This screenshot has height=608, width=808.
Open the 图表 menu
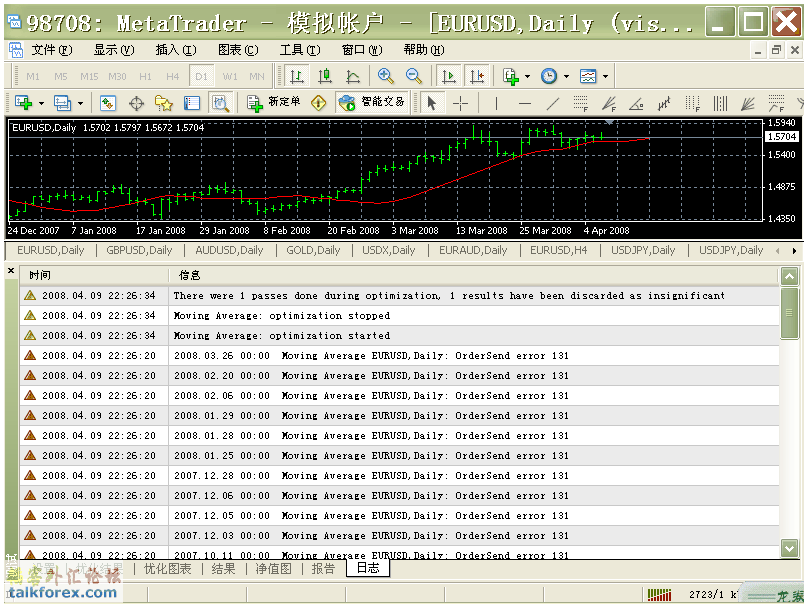(x=238, y=50)
